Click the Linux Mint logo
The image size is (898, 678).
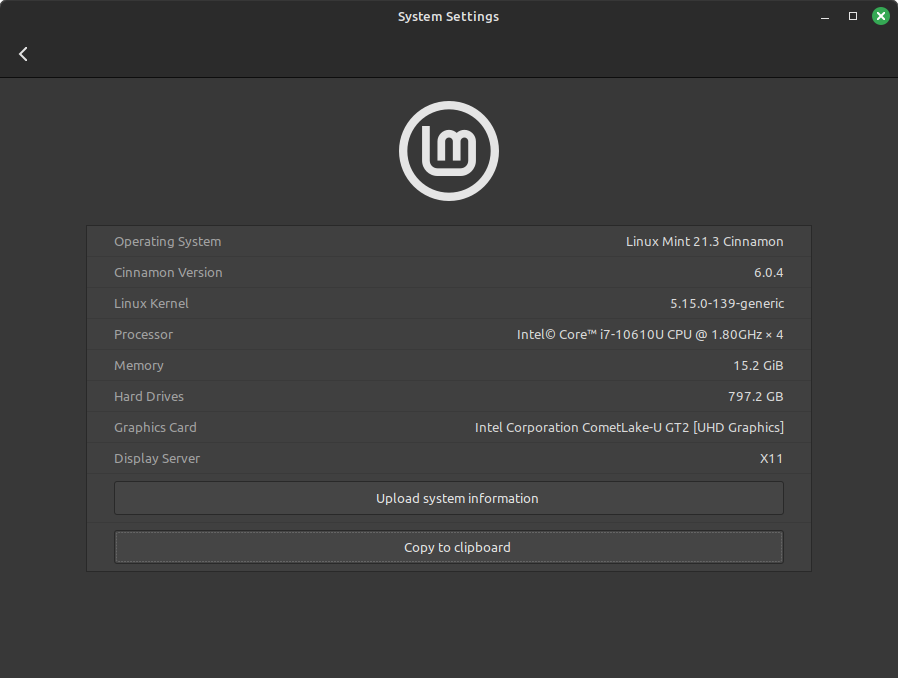click(x=449, y=151)
